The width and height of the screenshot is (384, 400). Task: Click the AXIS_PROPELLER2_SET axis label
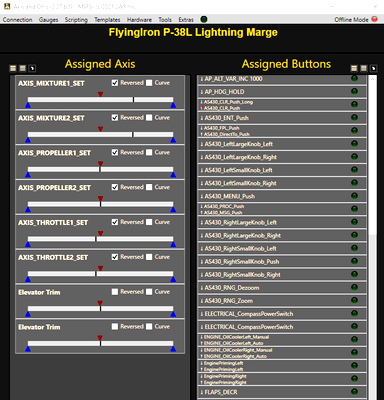[x=54, y=188]
